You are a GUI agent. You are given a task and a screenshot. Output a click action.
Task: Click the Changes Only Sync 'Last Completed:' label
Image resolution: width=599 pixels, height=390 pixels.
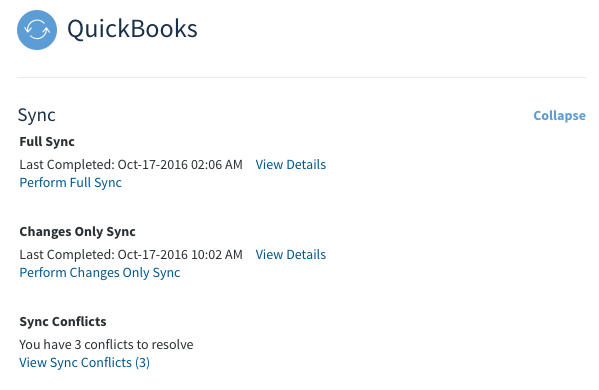click(67, 255)
